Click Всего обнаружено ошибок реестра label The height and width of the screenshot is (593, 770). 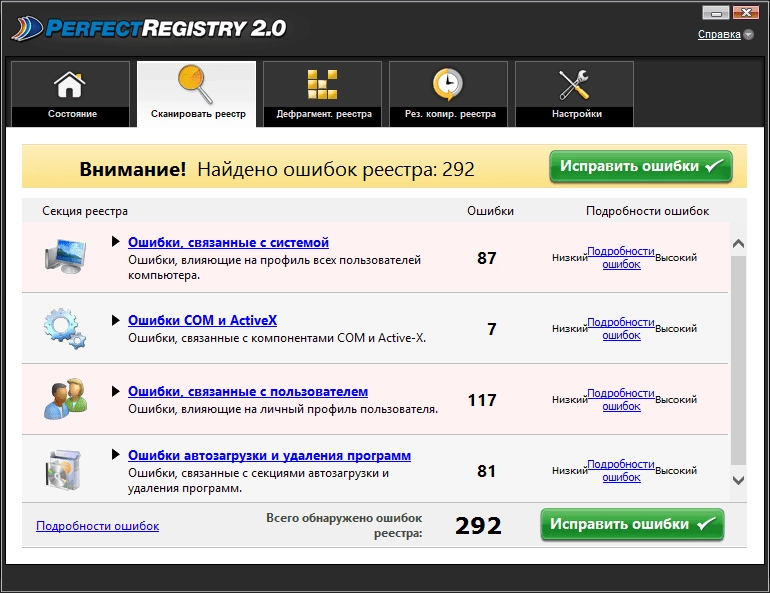(x=344, y=525)
